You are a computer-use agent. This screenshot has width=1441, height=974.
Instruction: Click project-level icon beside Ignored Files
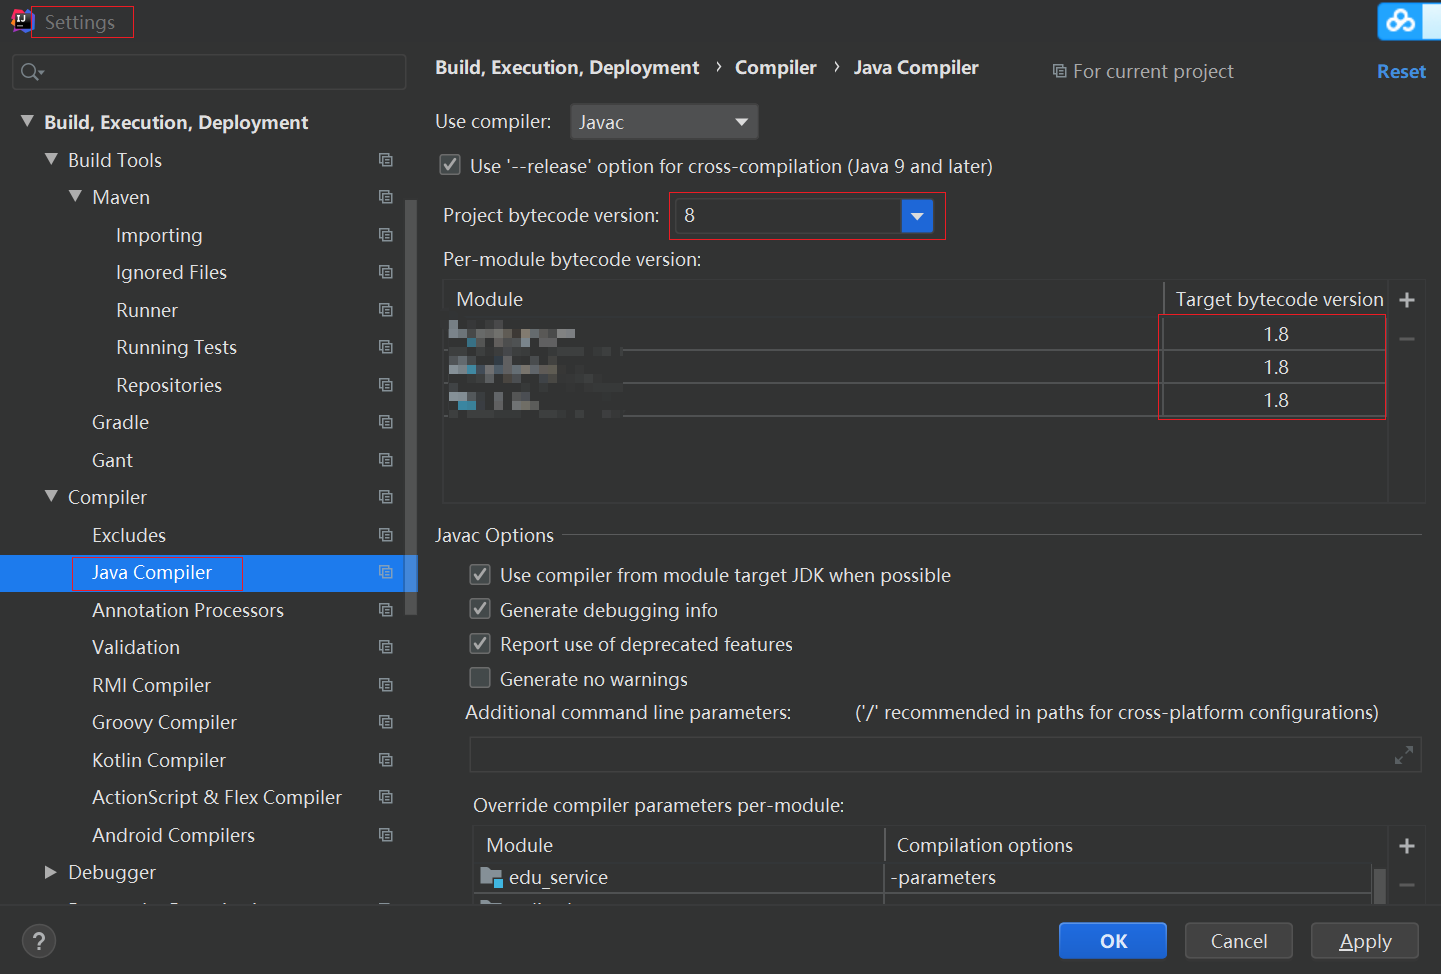386,272
